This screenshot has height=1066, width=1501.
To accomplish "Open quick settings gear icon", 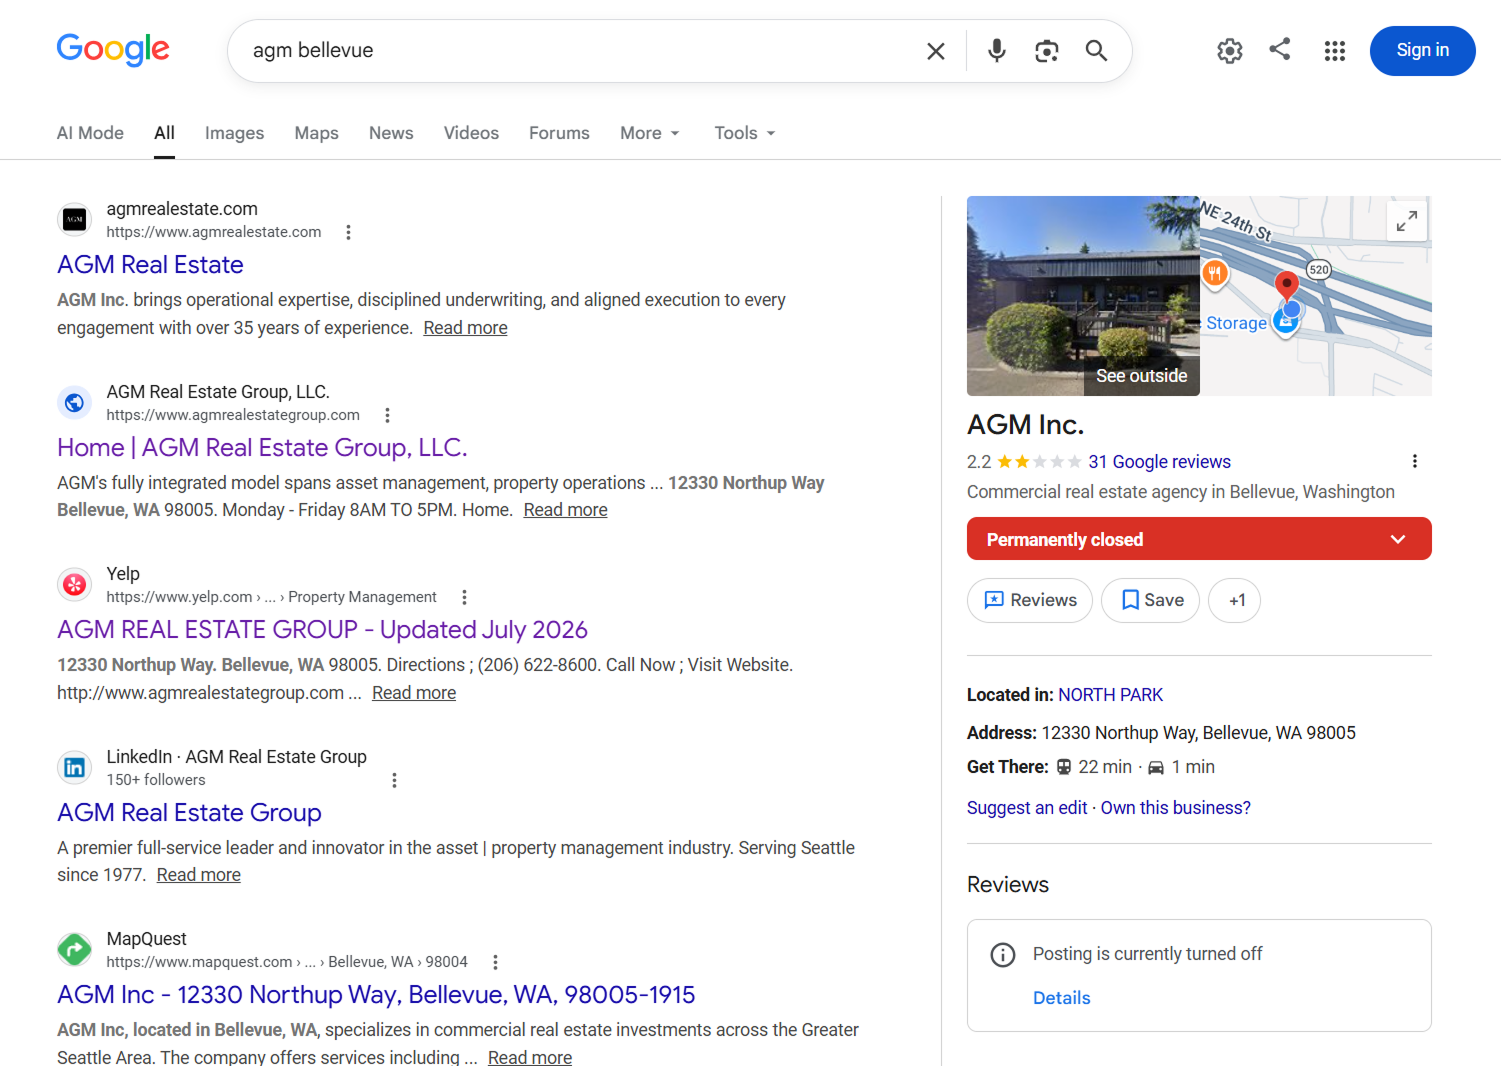I will [1230, 51].
